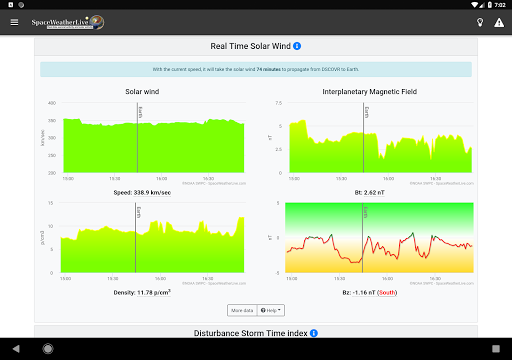Click the Earth marker on solar wind speed chart

click(140, 112)
